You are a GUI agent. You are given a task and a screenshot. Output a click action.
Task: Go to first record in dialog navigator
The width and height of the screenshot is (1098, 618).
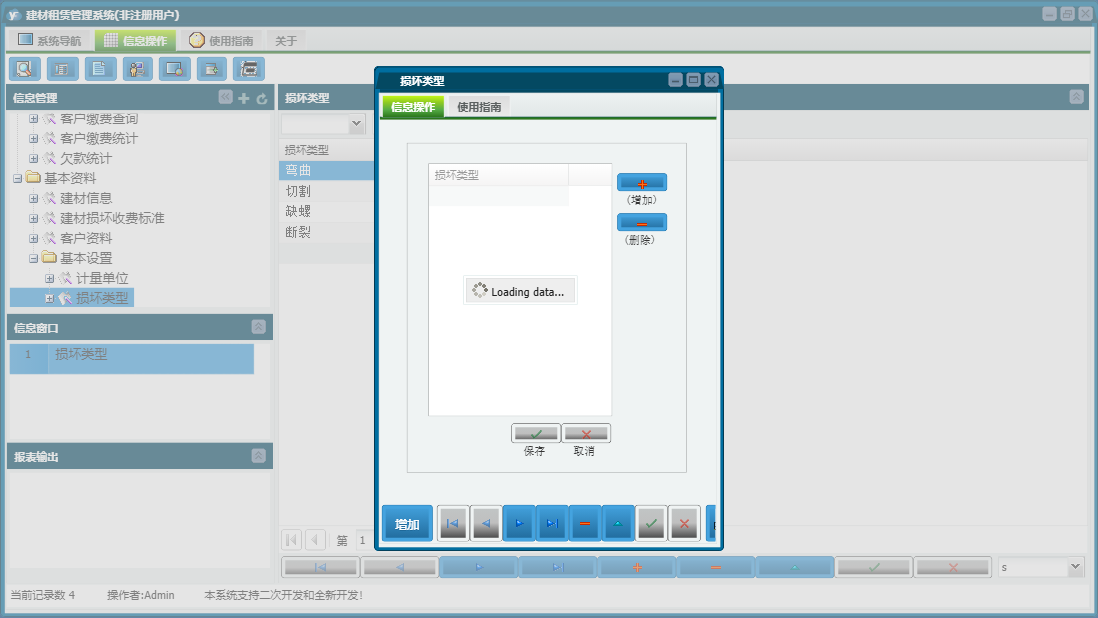coord(452,524)
